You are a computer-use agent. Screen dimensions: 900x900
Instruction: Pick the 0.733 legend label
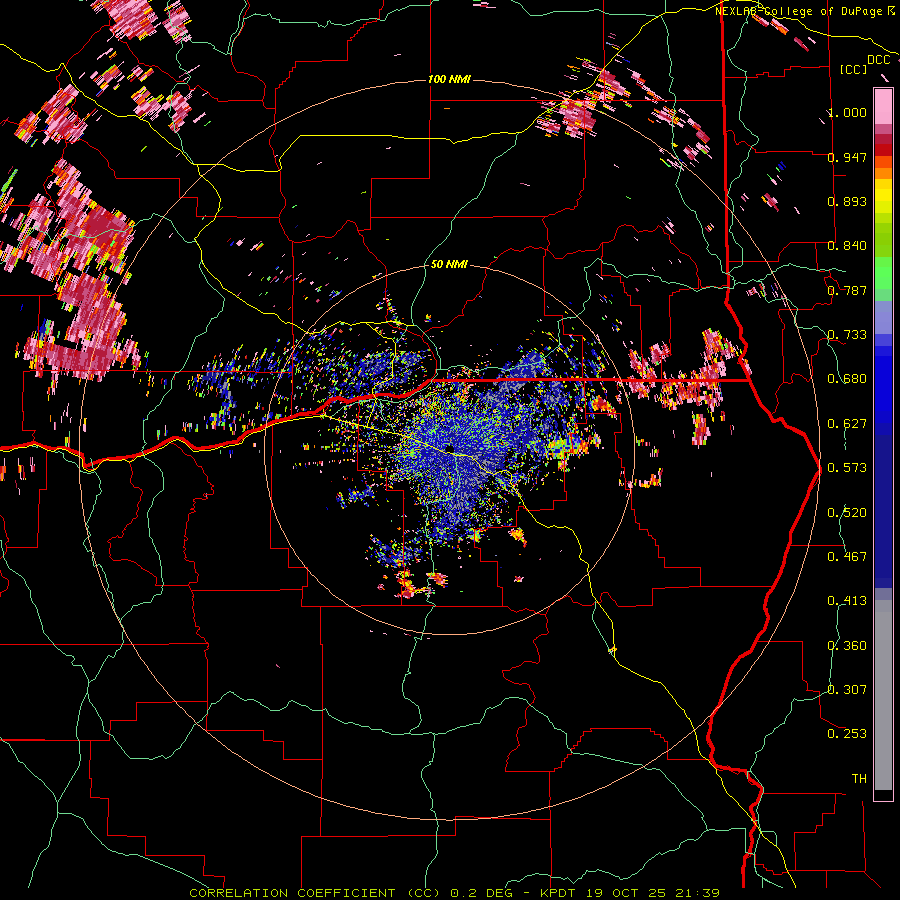(847, 335)
